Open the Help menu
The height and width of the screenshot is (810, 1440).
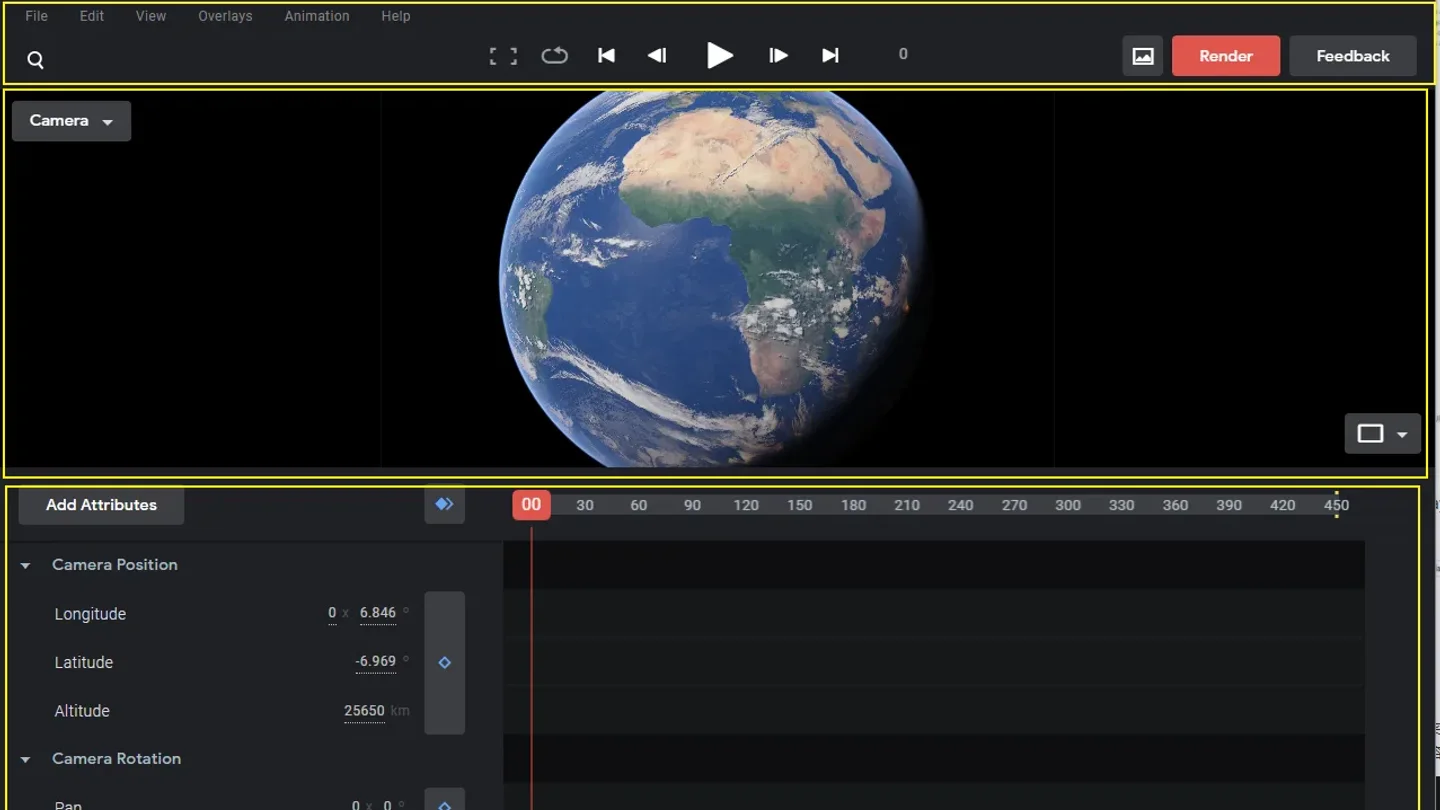click(396, 16)
